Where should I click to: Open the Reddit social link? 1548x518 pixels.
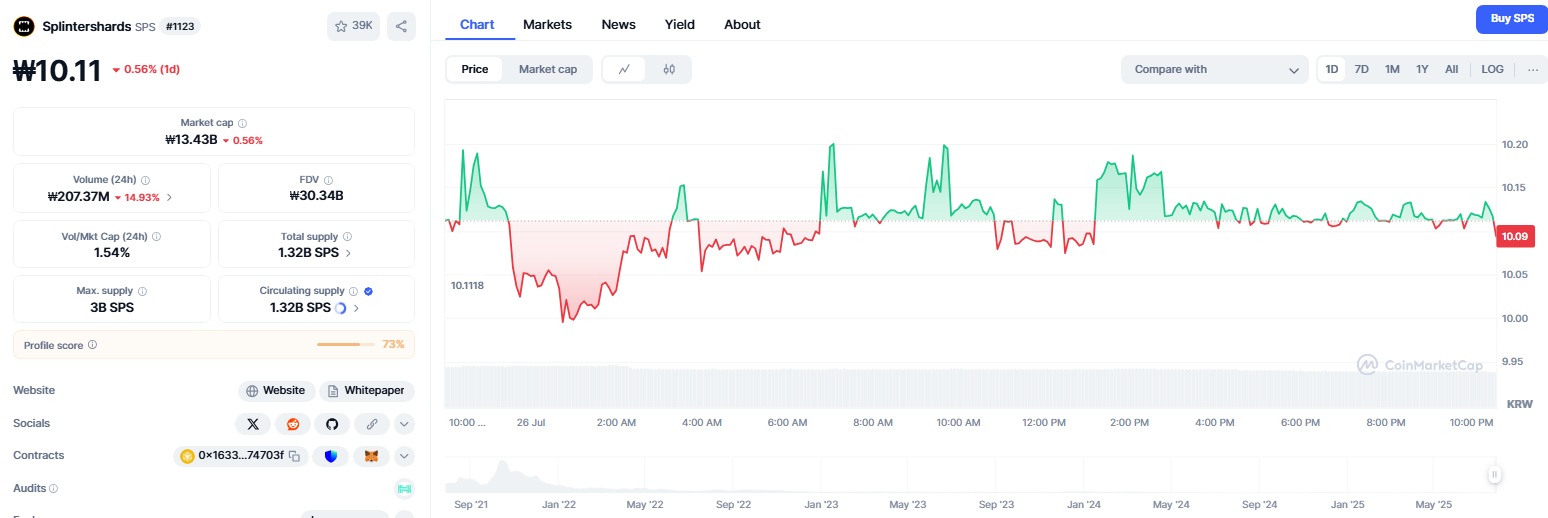click(x=293, y=424)
